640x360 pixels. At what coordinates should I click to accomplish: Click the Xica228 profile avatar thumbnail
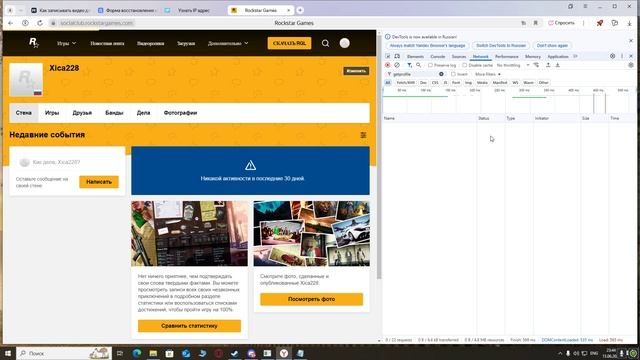point(26,80)
